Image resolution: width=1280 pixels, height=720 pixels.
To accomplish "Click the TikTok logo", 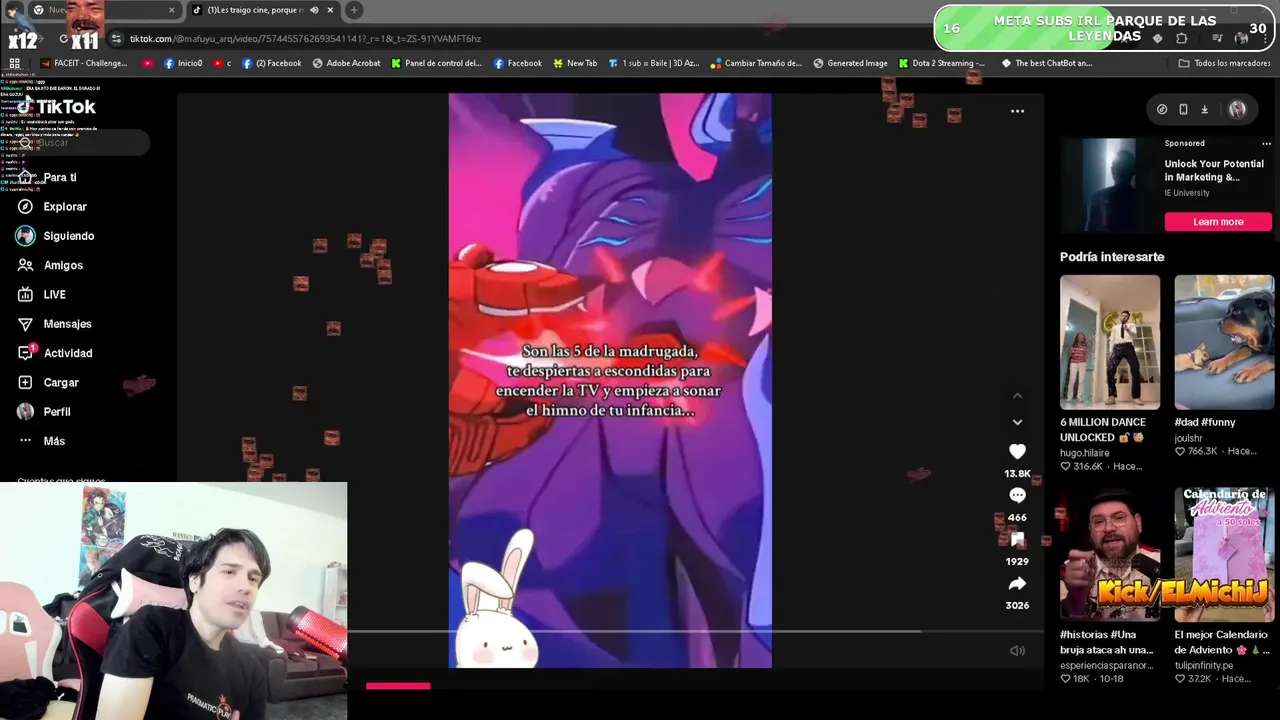I will coord(57,107).
